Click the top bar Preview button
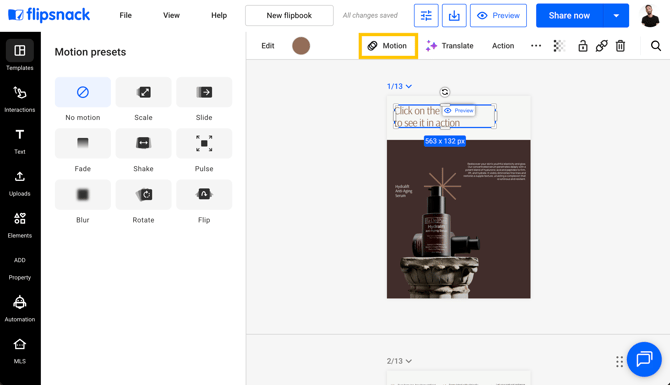 [x=498, y=15]
